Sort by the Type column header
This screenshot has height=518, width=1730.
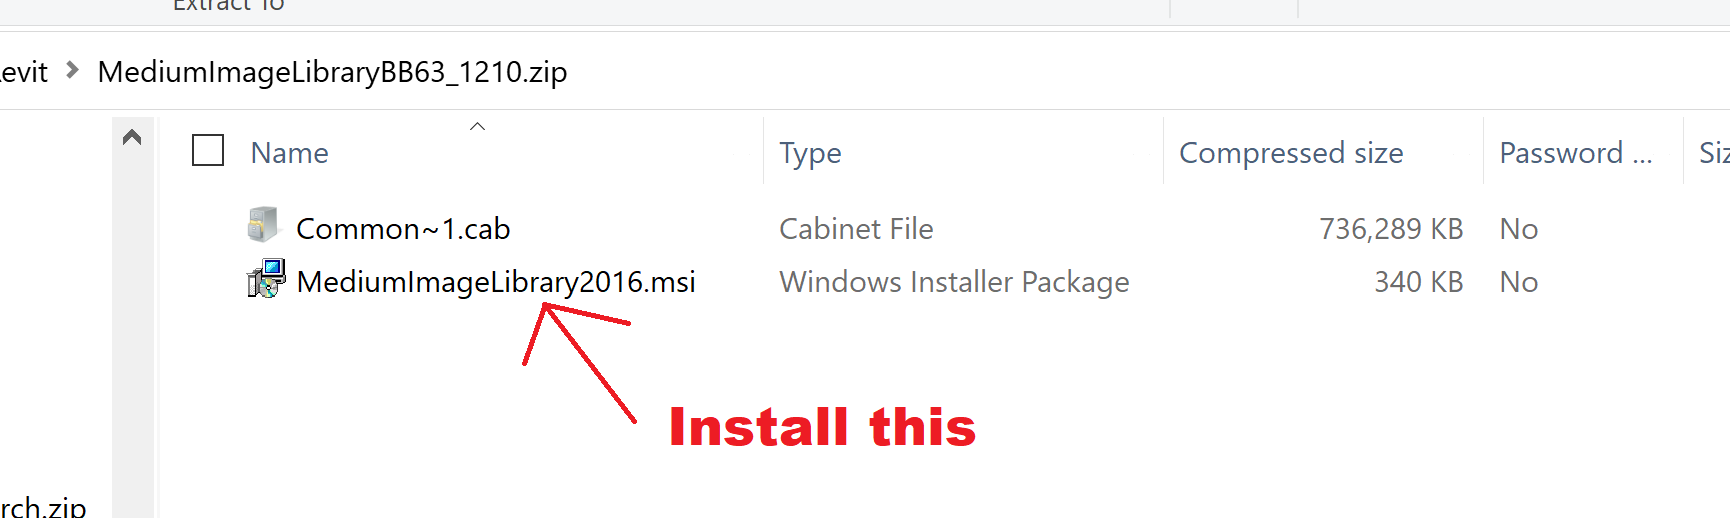[810, 153]
